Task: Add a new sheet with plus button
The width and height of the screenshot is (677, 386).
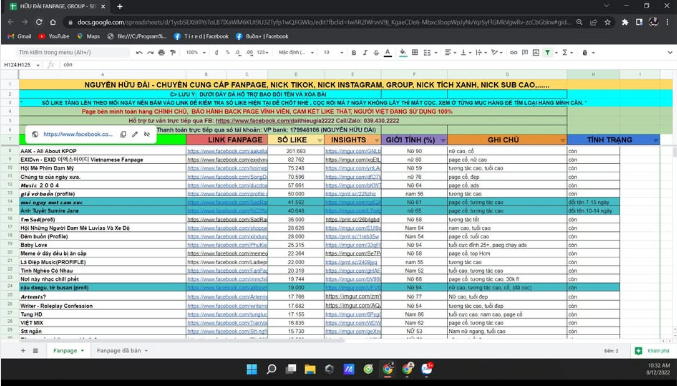Action: click(x=23, y=351)
